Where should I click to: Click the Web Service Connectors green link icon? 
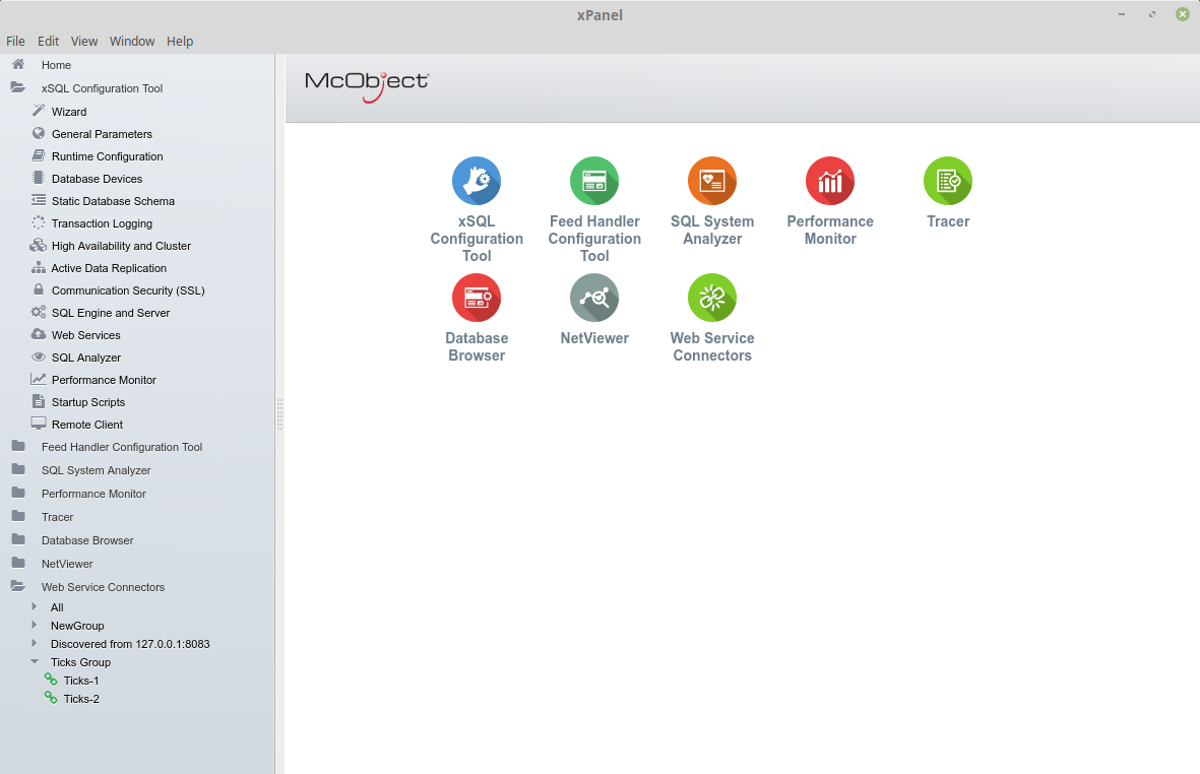[712, 298]
